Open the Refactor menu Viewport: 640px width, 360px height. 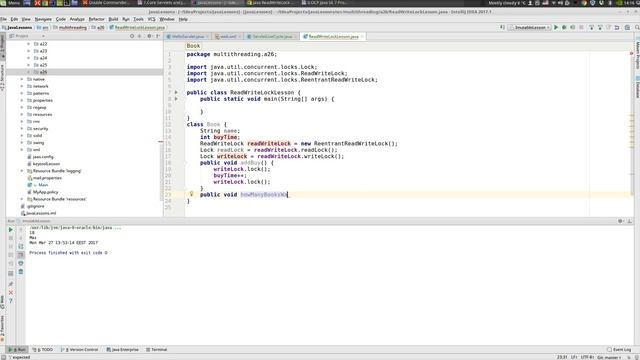97,19
